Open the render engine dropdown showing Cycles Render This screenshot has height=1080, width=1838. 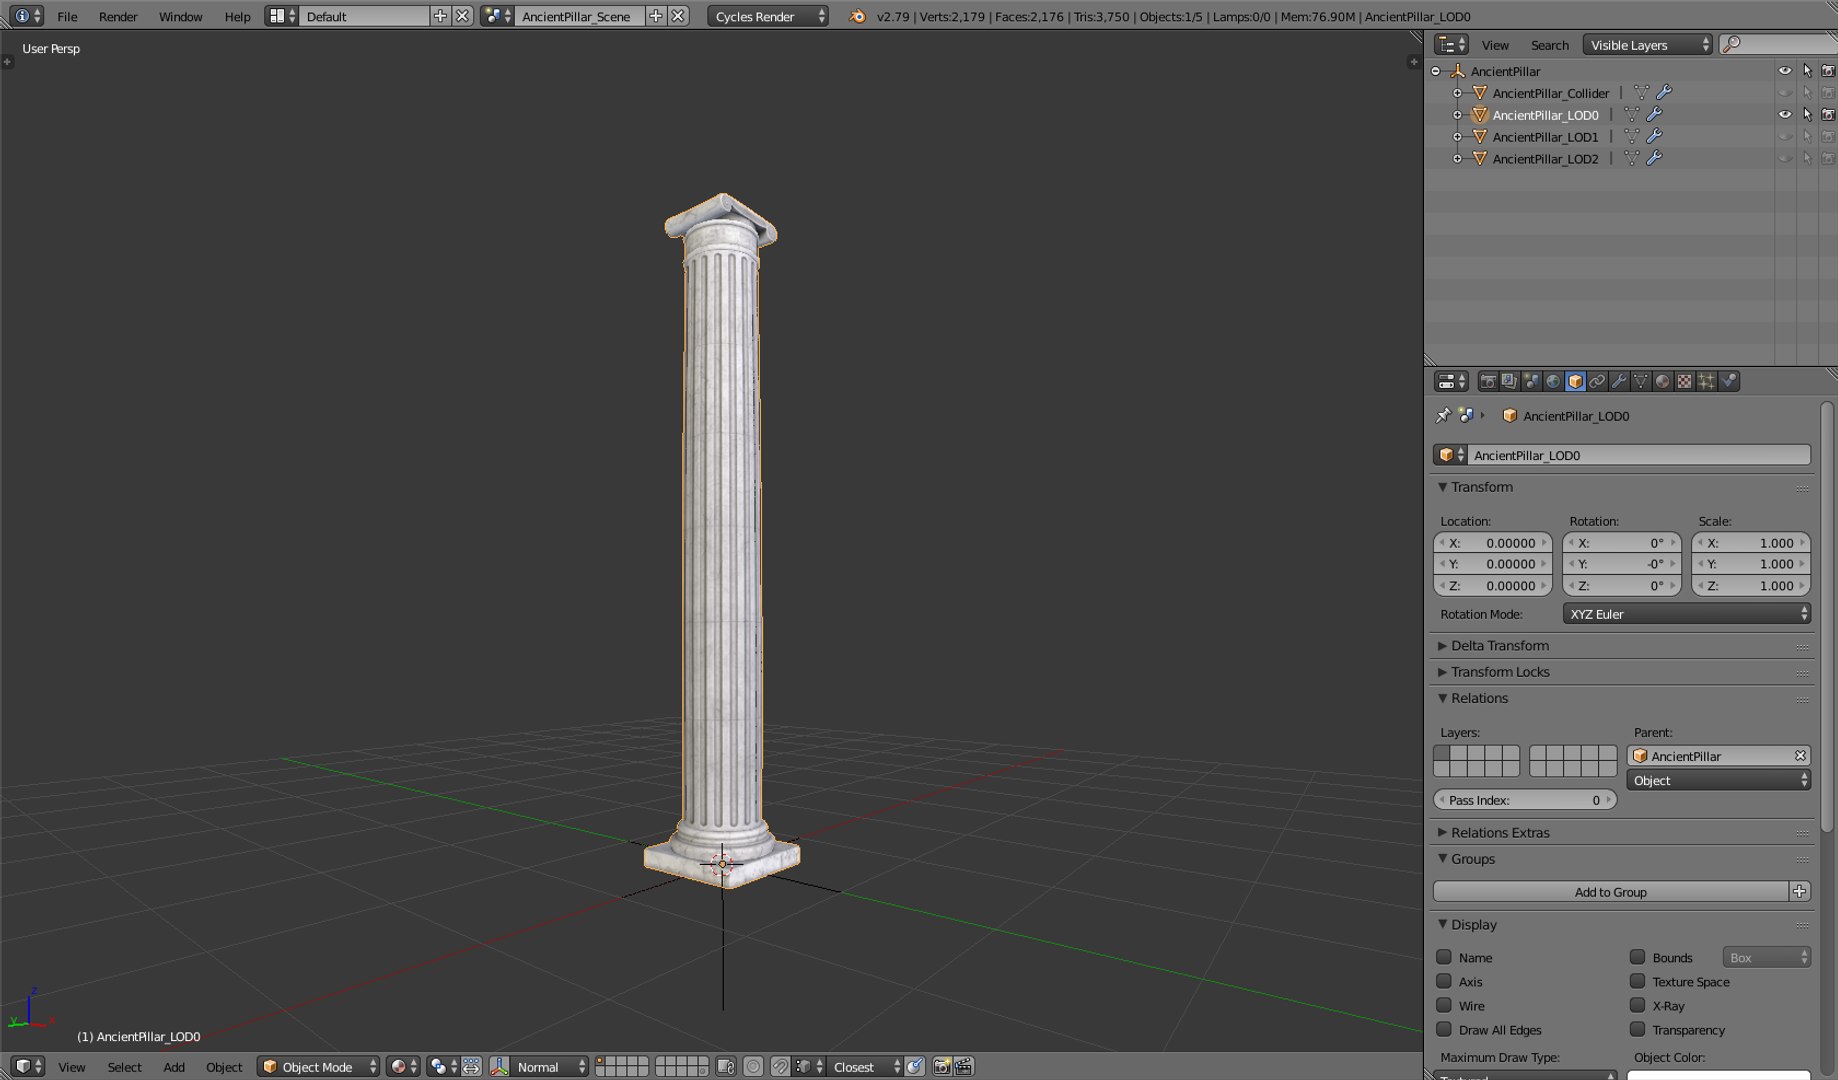coord(768,16)
